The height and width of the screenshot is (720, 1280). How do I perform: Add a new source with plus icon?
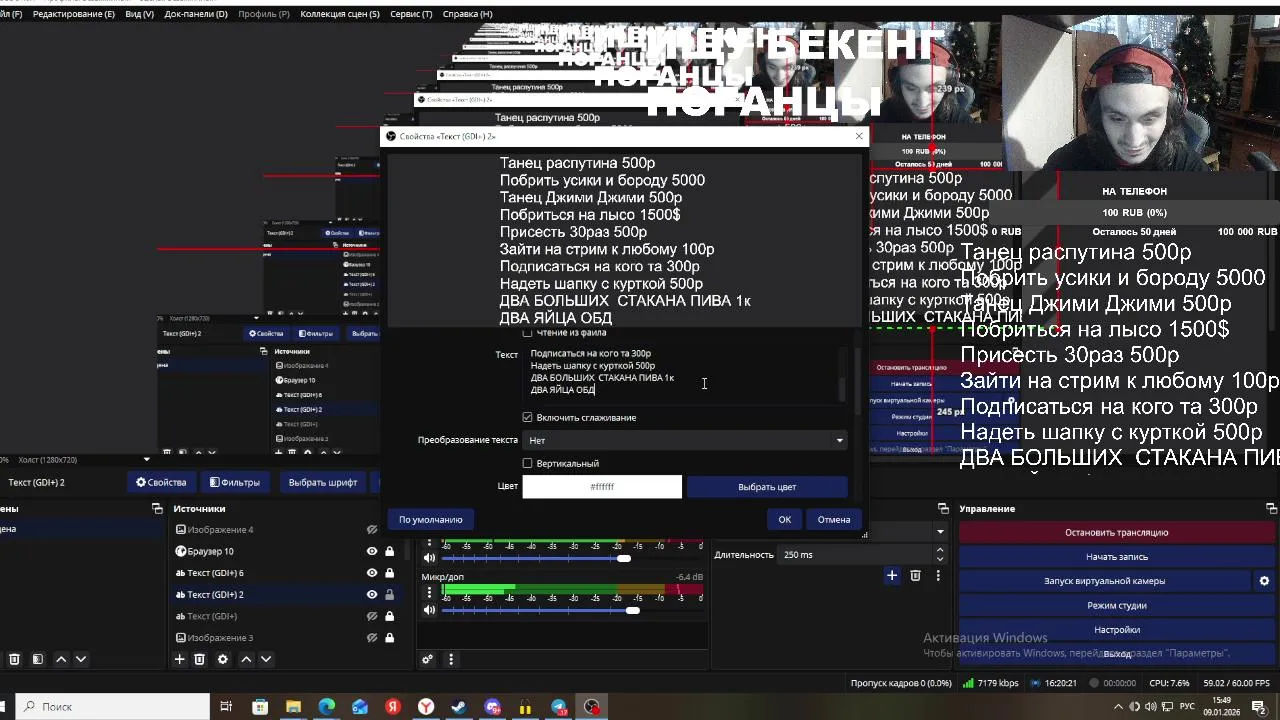180,659
